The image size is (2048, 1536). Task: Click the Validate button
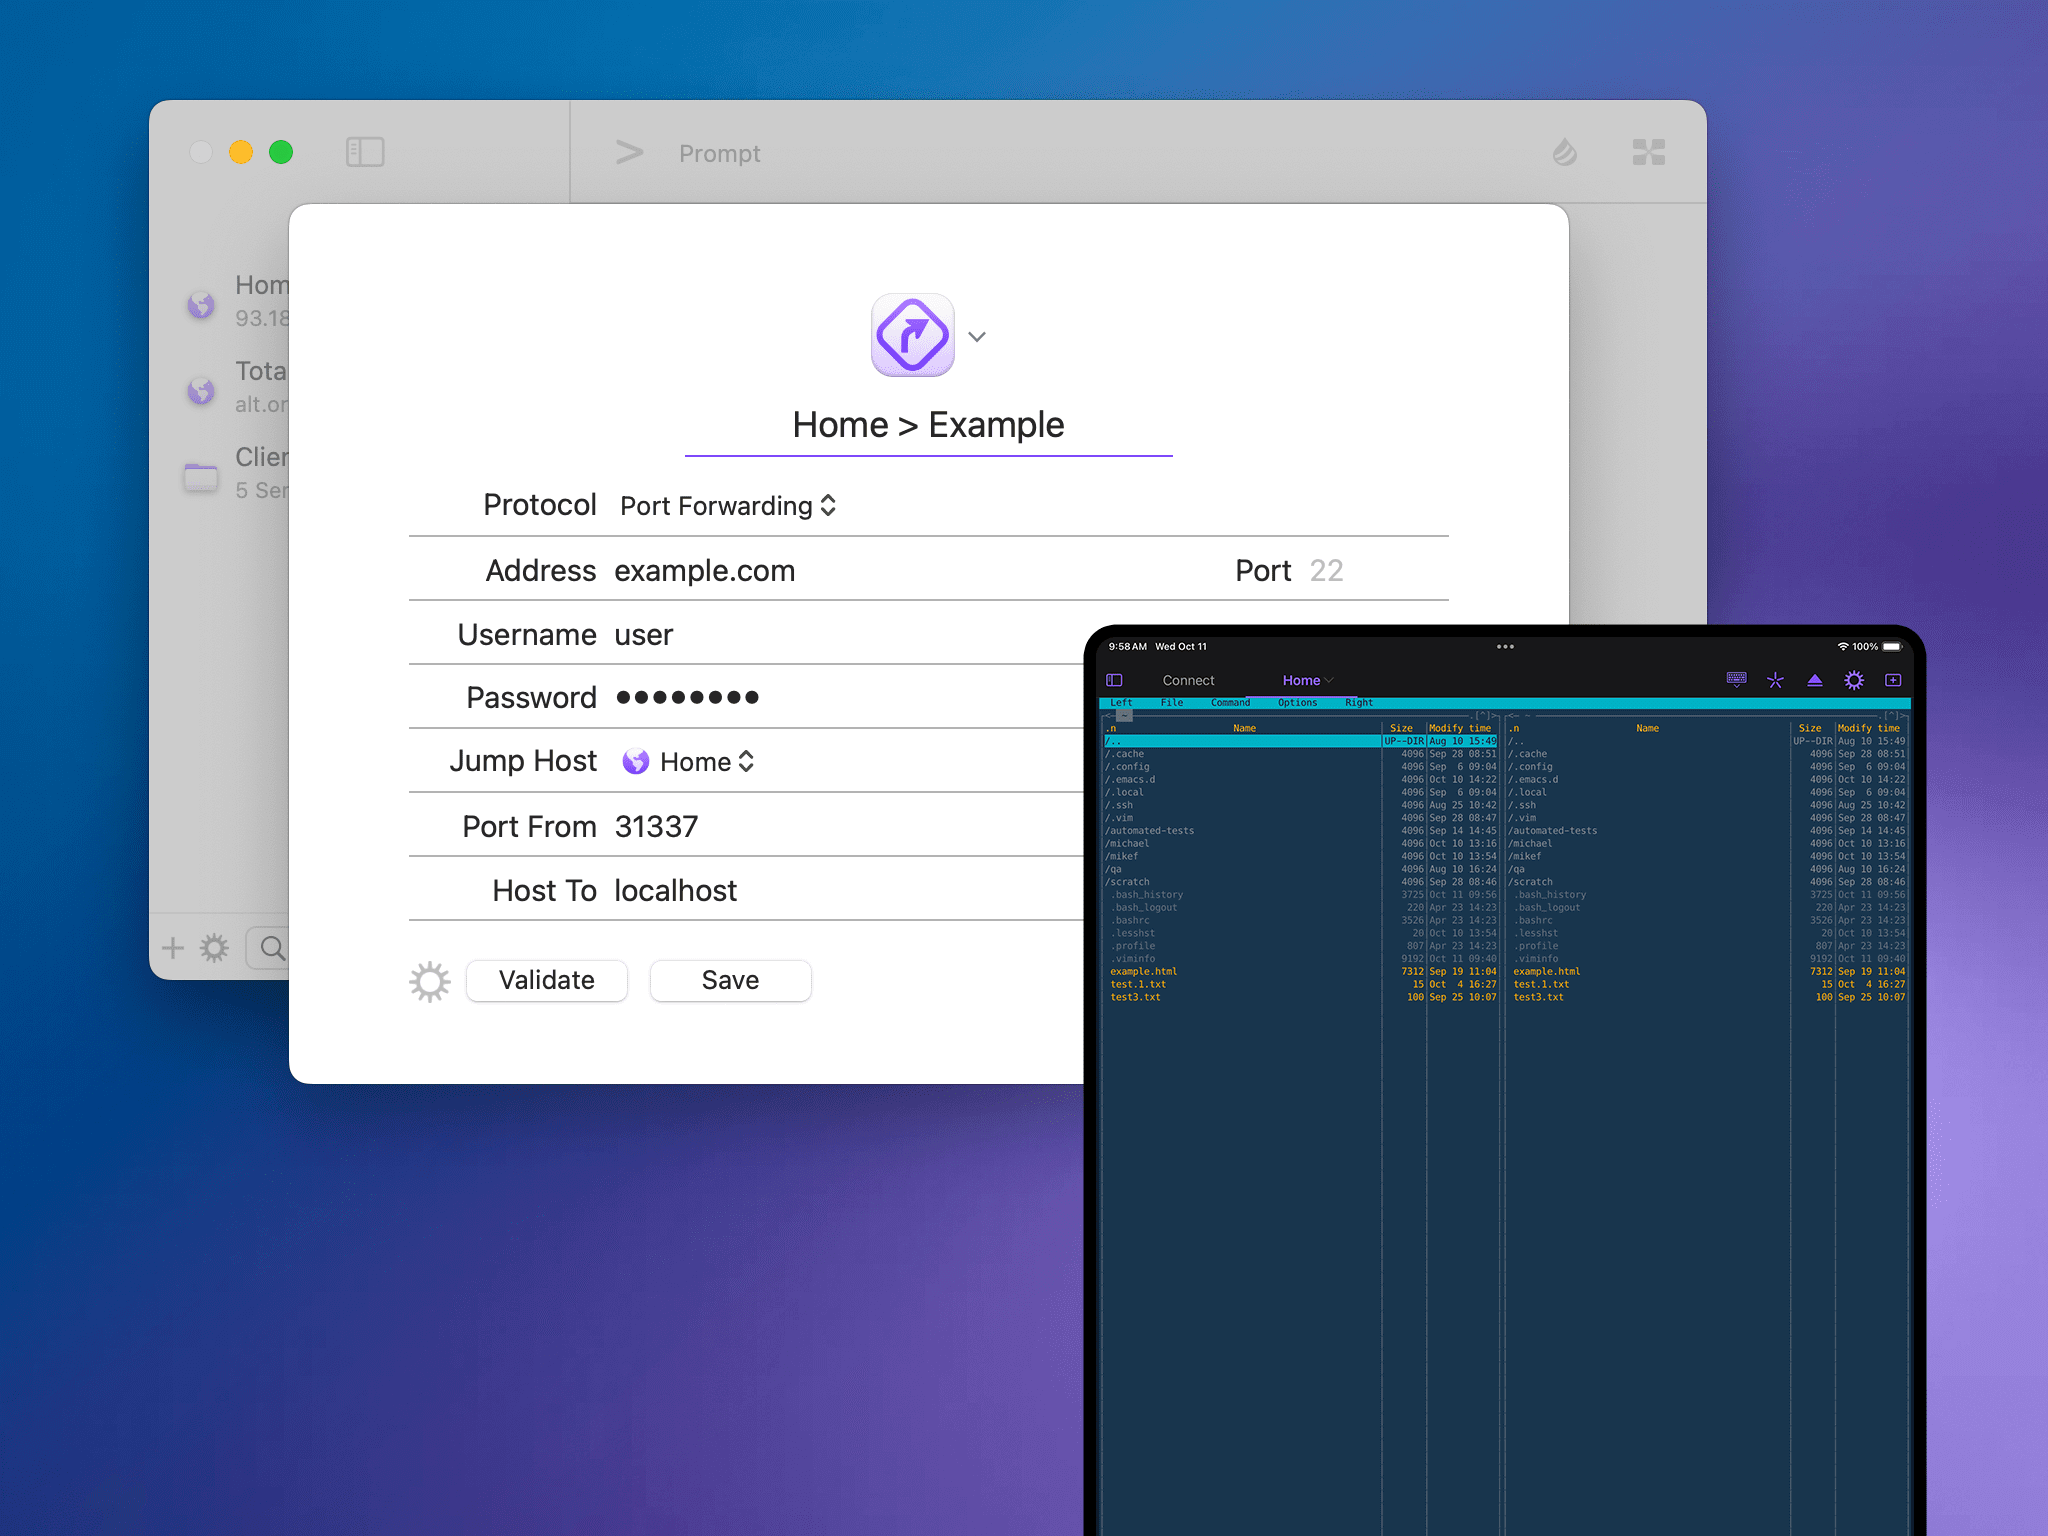point(547,981)
